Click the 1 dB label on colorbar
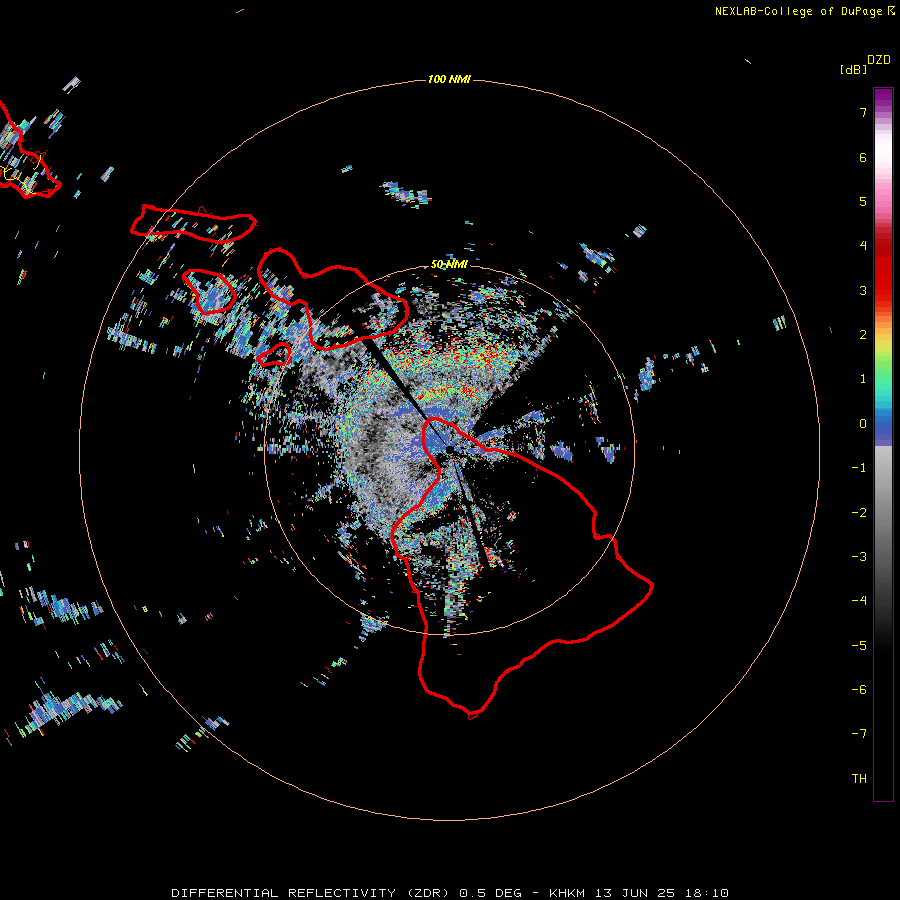900x900 pixels. [x=863, y=379]
